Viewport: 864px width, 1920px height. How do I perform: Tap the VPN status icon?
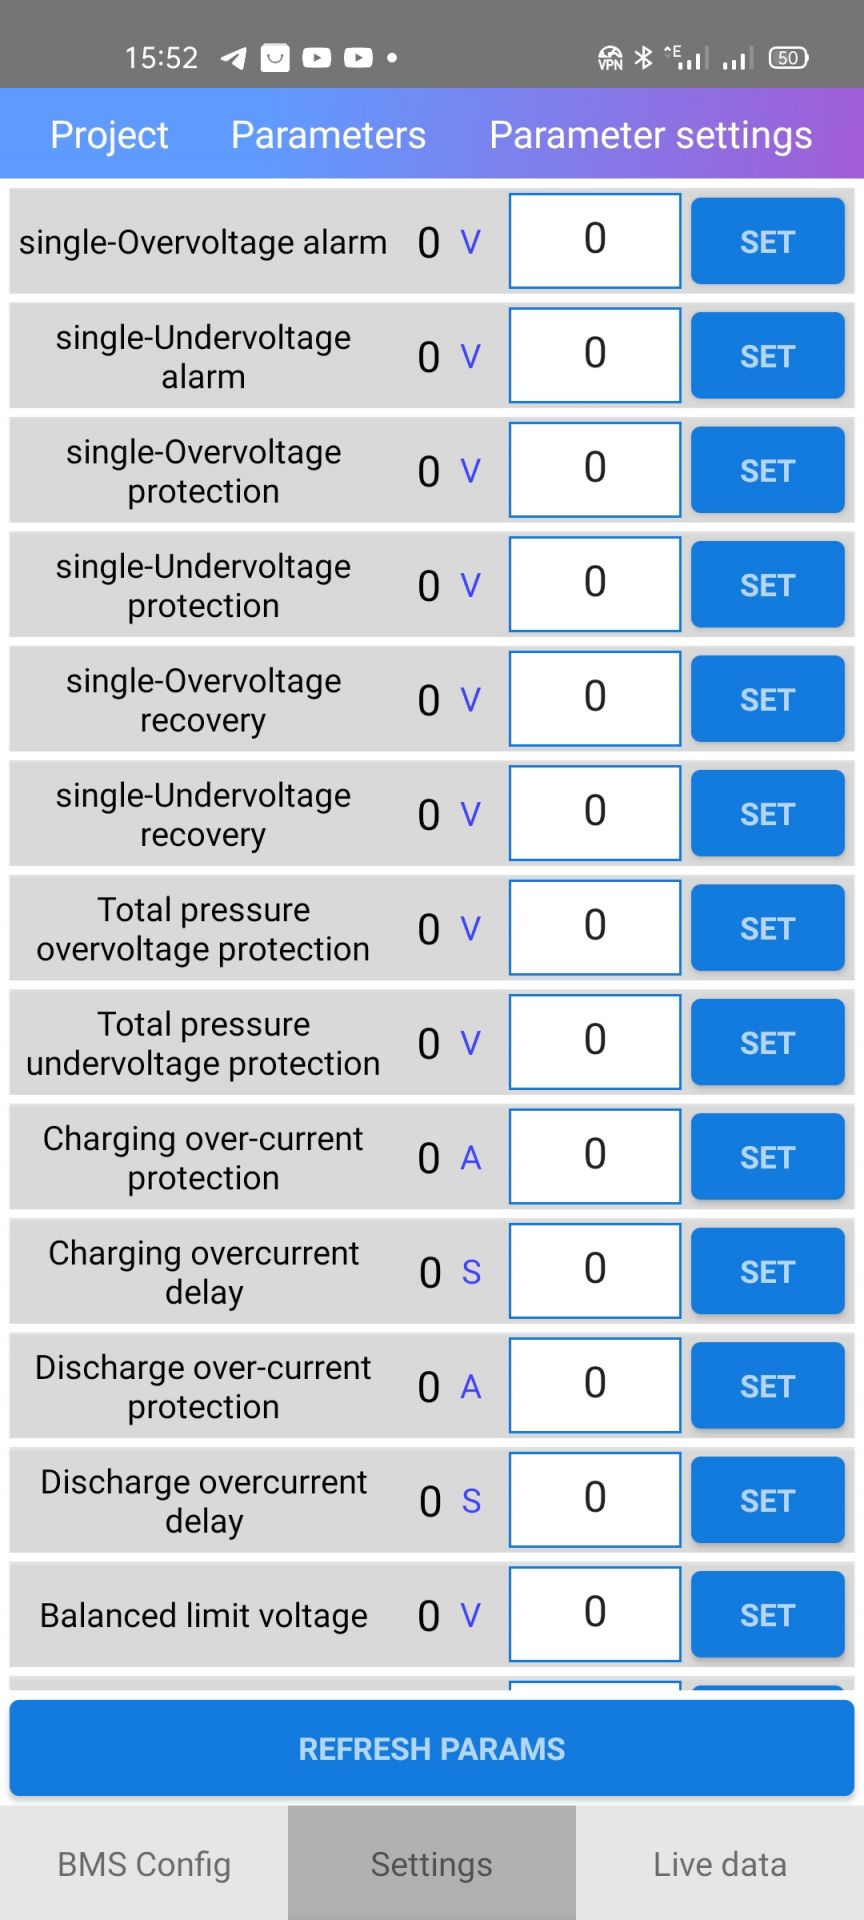tap(610, 58)
